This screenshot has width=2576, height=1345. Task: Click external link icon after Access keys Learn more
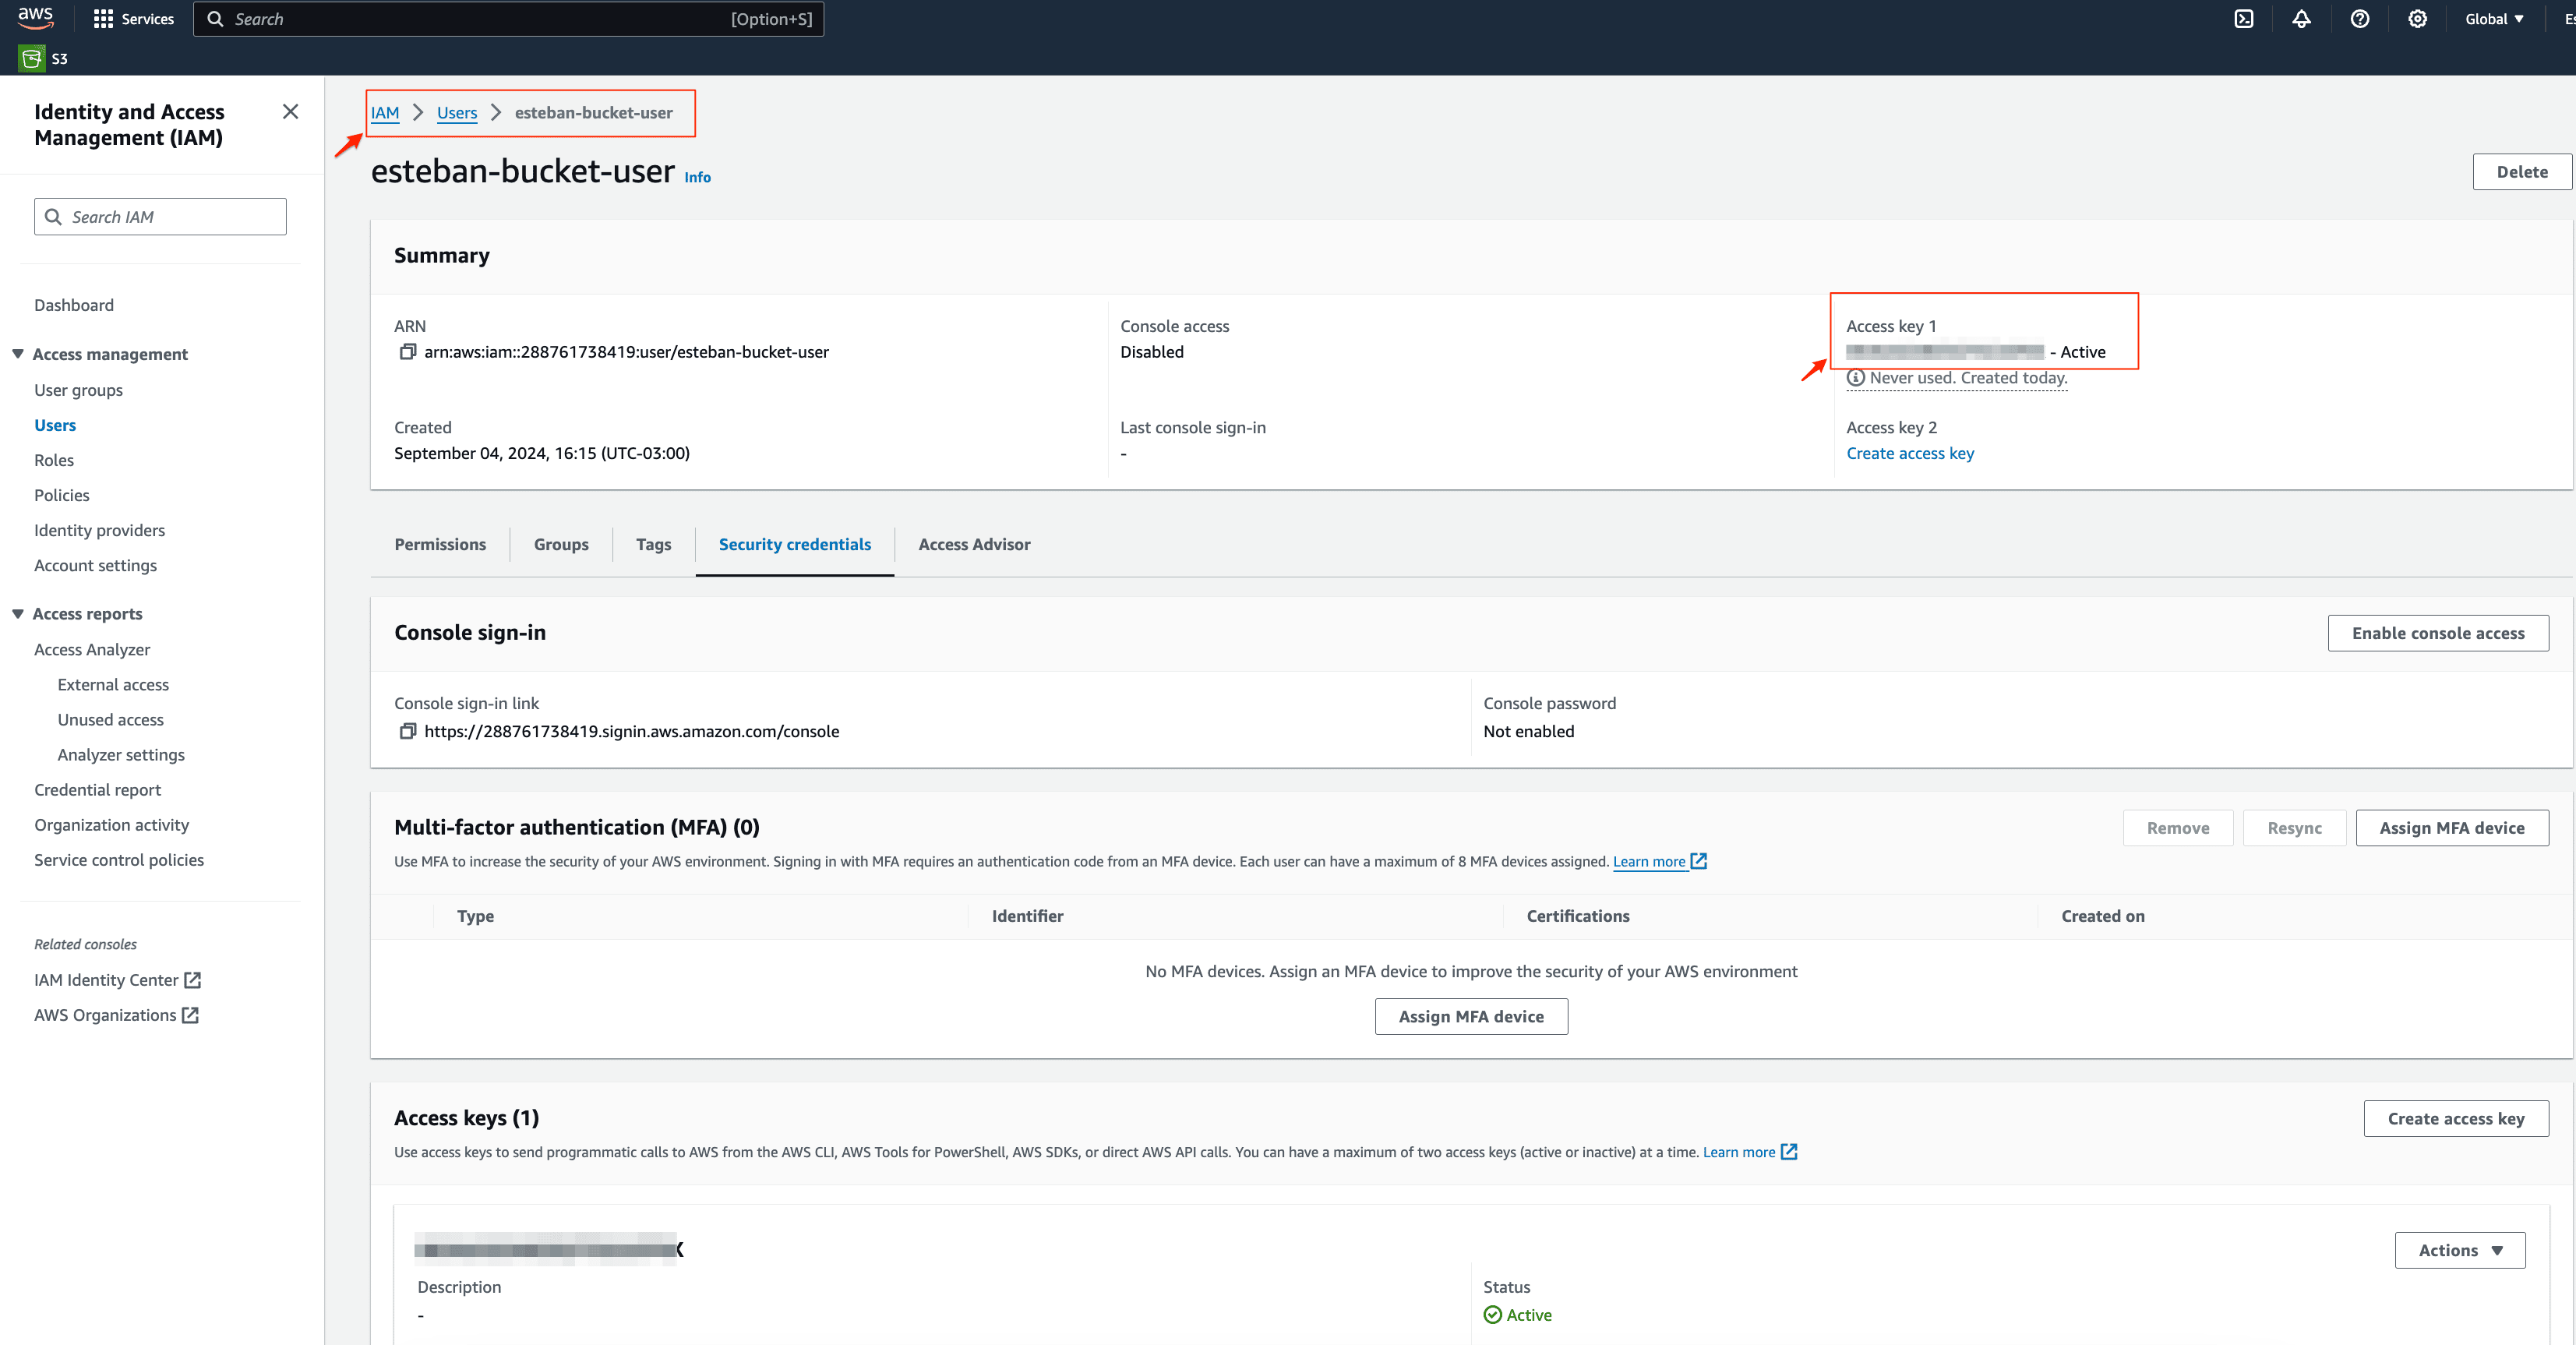1789,1152
